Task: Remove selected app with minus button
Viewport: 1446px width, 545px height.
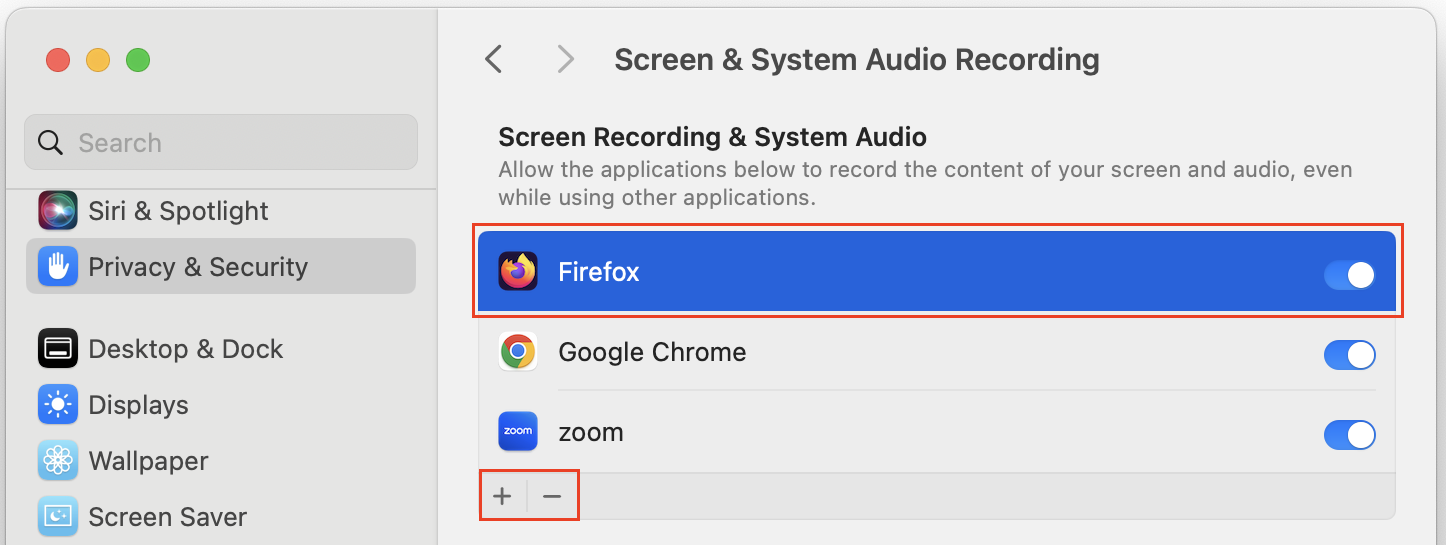Action: pos(552,496)
